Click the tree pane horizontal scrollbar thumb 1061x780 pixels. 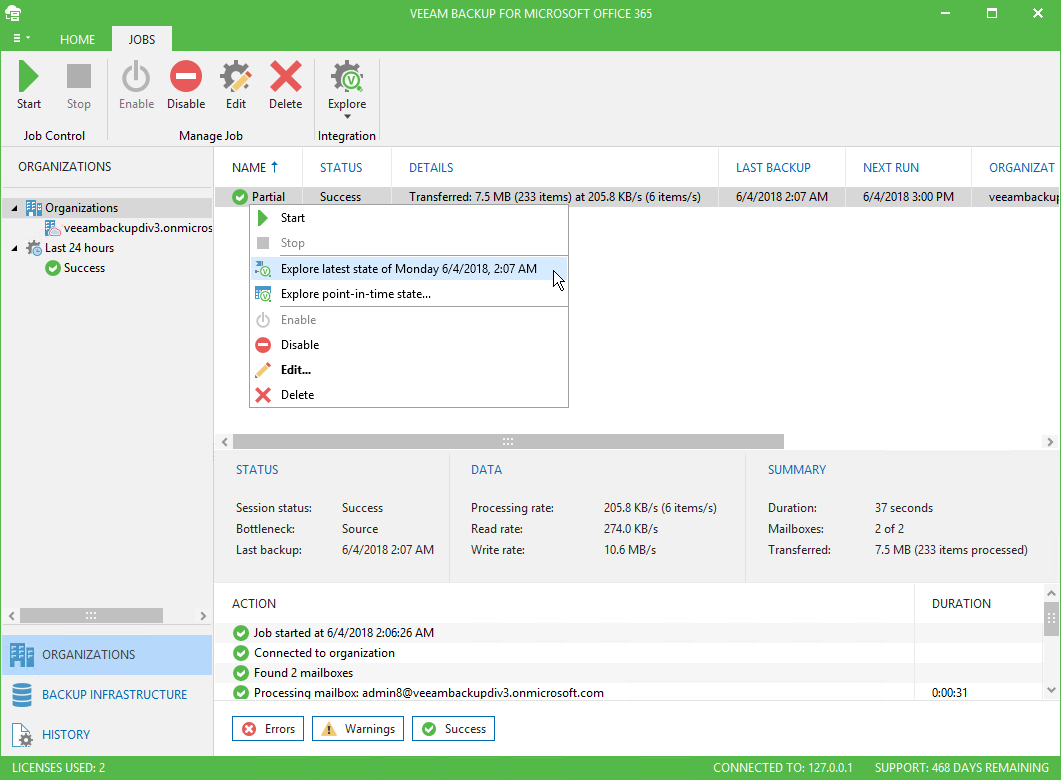91,616
